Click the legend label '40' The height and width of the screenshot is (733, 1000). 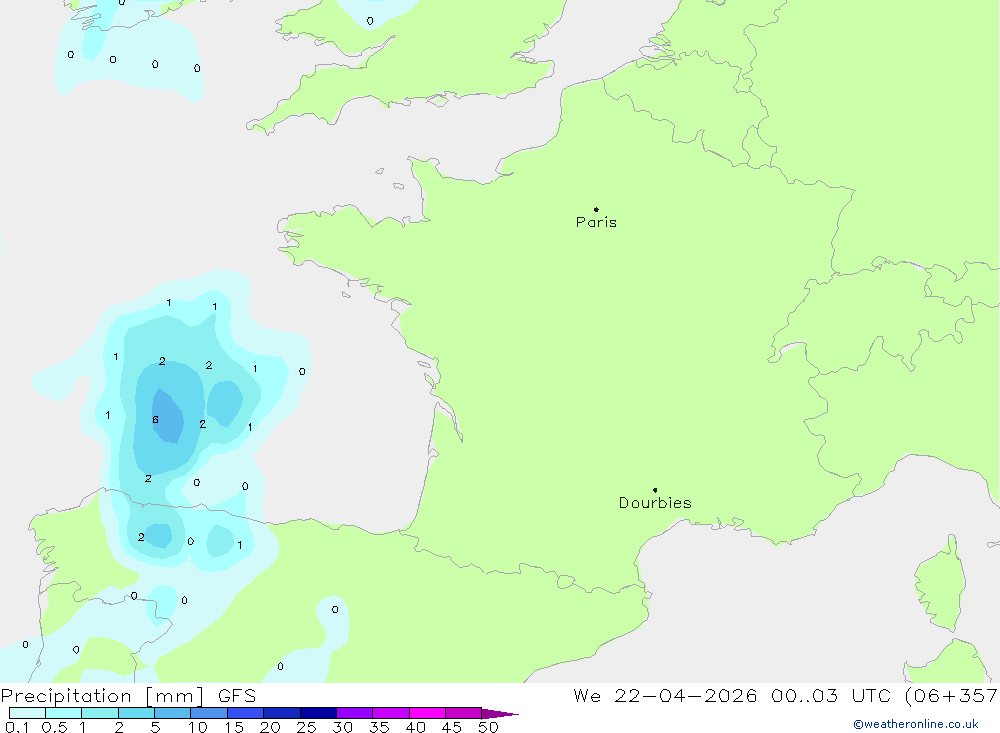pos(415,727)
